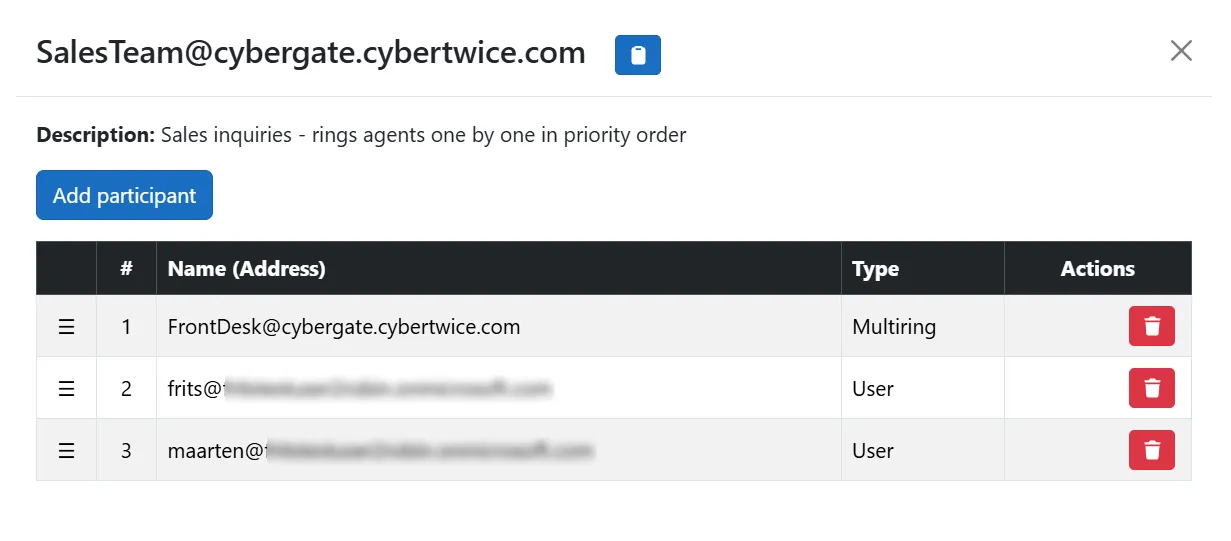Remove the frits user via trash icon

coord(1152,388)
